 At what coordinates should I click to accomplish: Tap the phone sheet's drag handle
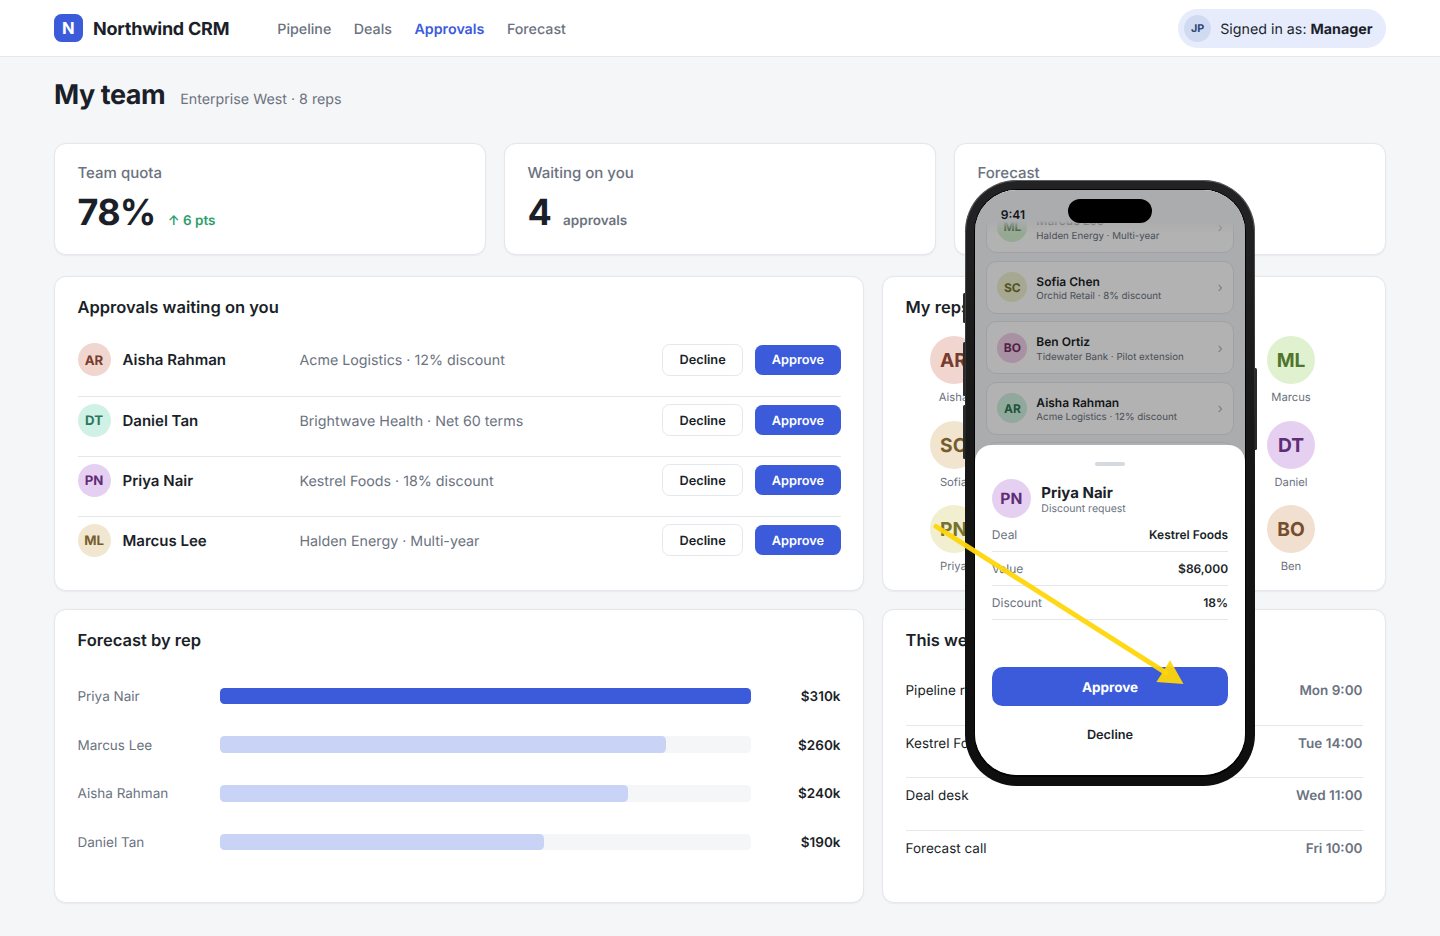point(1110,464)
